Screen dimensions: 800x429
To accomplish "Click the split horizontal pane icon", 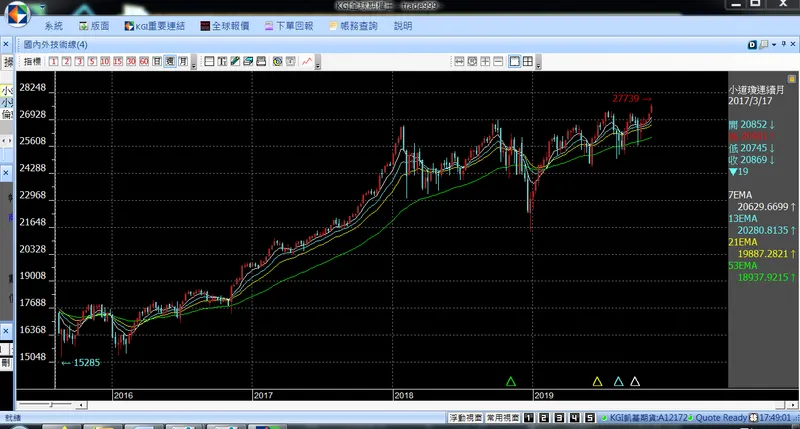I will 209,62.
